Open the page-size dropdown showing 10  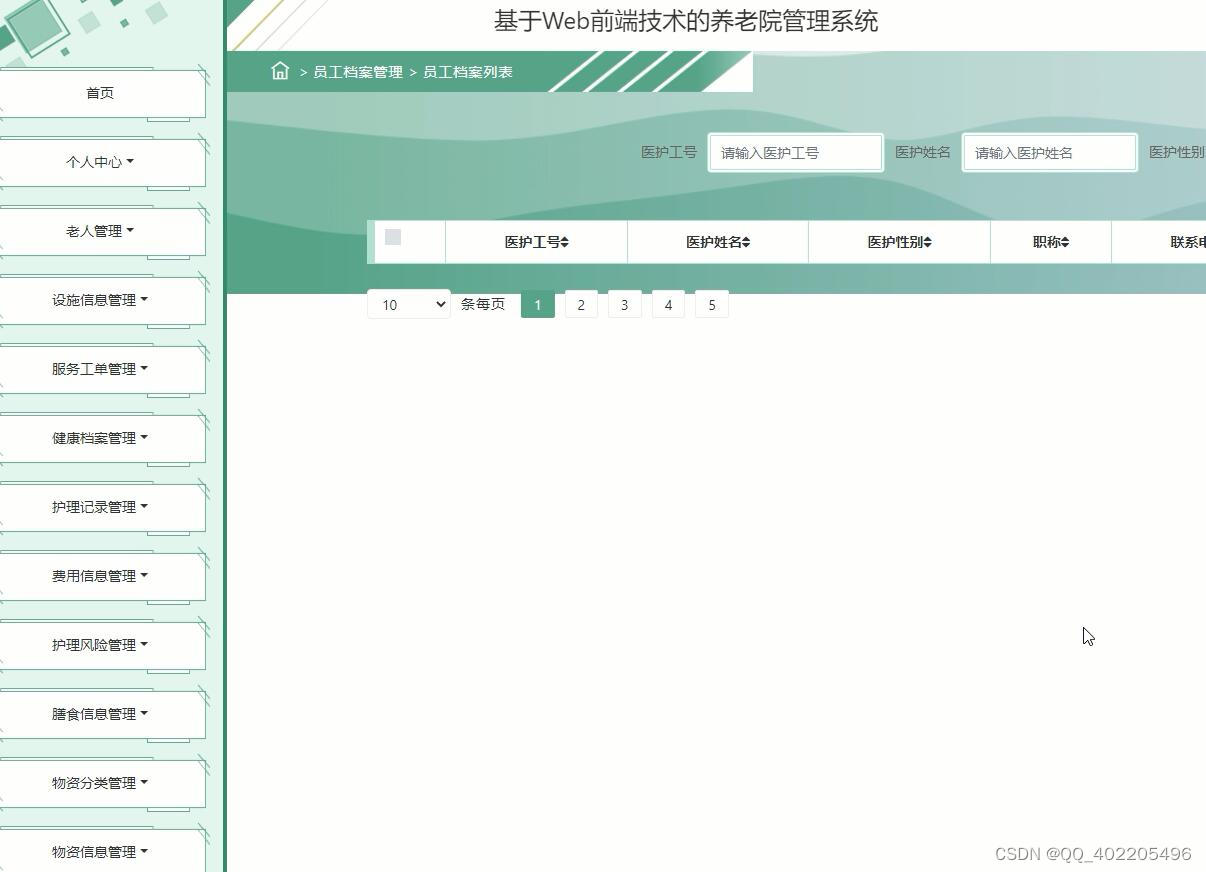coord(408,304)
